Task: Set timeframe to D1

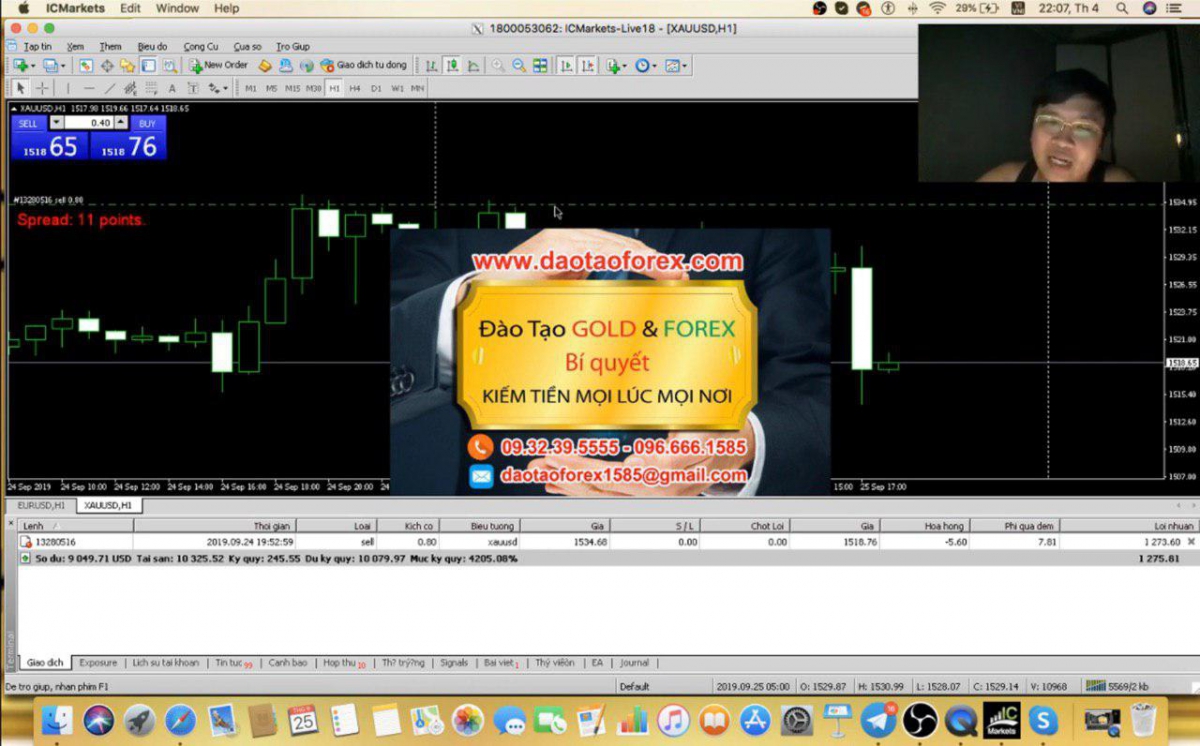Action: [376, 88]
